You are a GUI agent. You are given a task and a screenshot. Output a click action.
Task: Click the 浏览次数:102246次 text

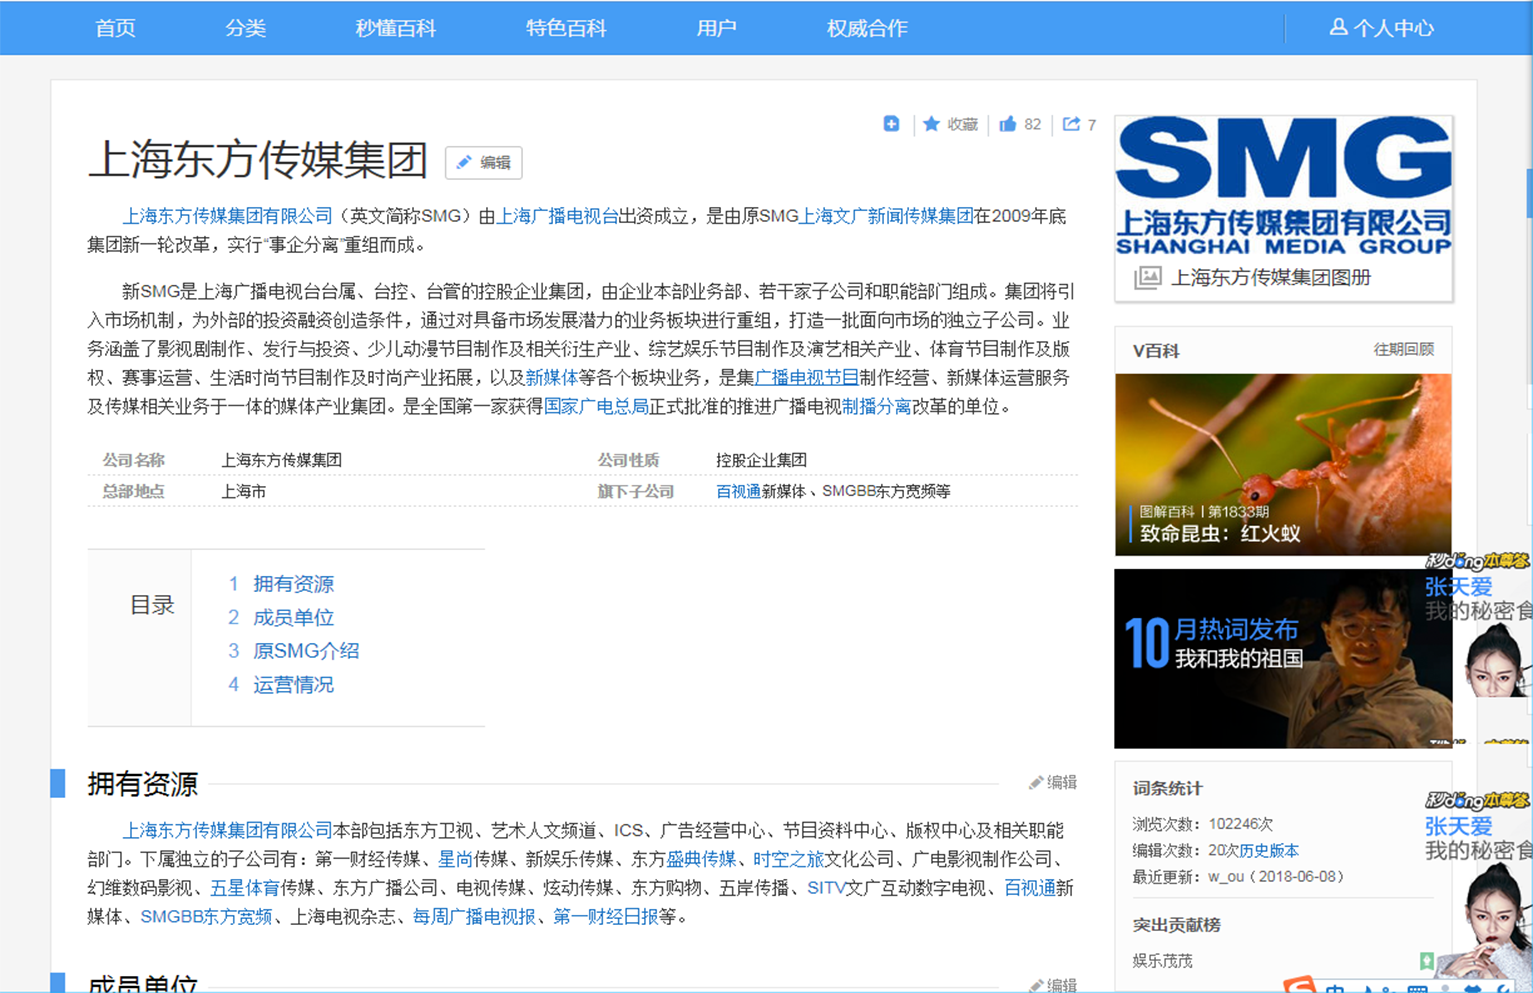click(x=1202, y=824)
